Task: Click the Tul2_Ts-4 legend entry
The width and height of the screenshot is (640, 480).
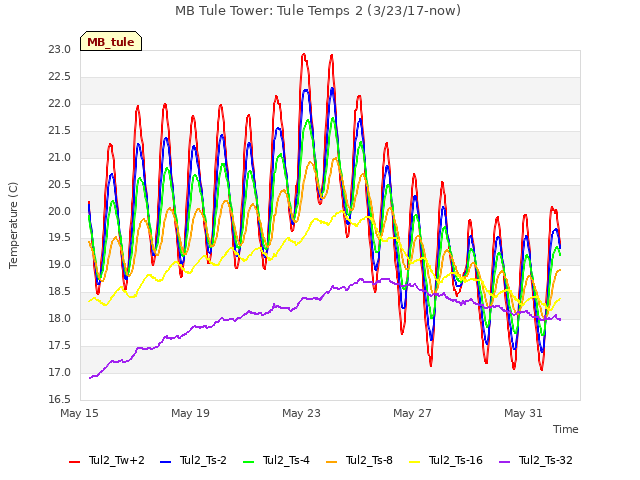Action: (276, 460)
